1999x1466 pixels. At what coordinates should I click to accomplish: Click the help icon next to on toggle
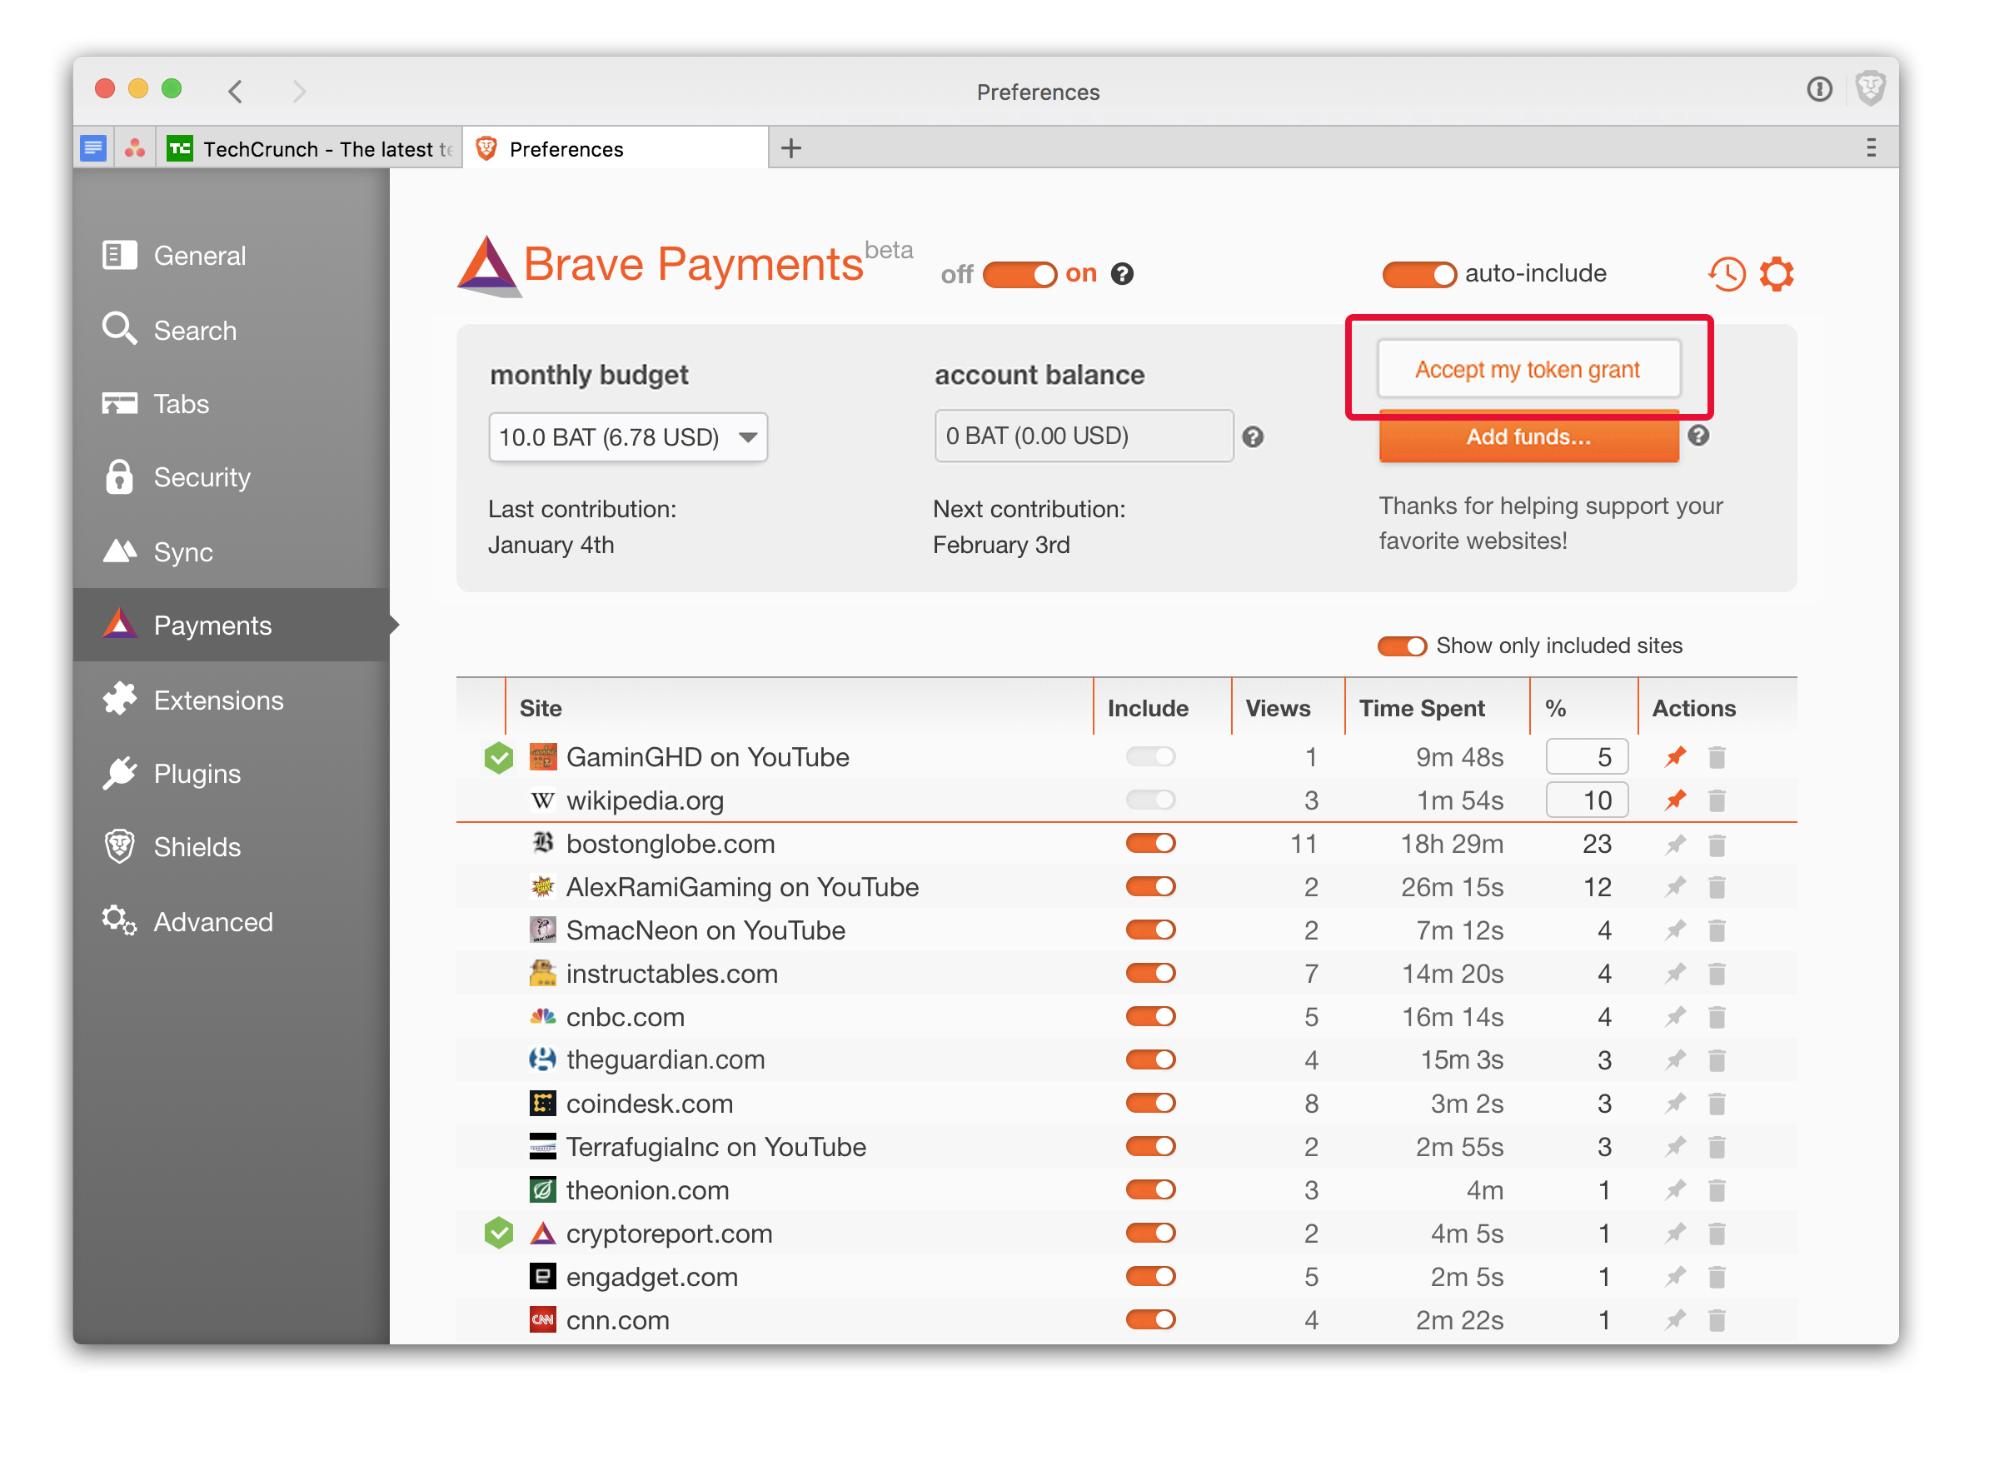pyautogui.click(x=1122, y=274)
